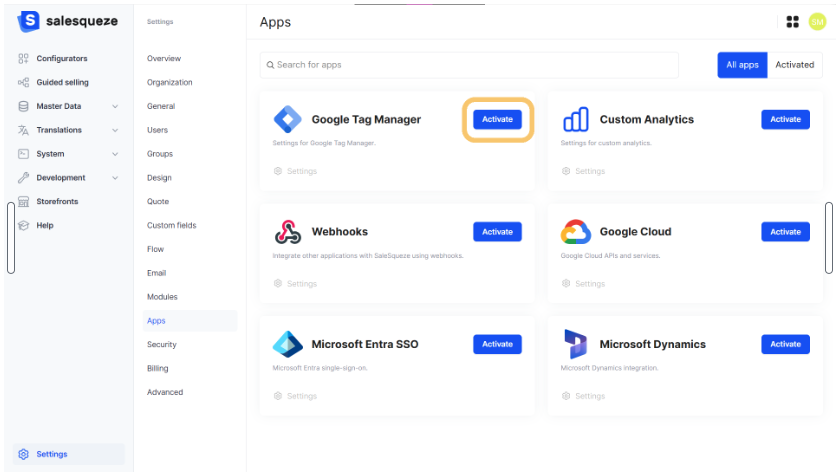The image size is (838, 472).
Task: Click the Microsoft Dynamics Settings gear icon
Action: point(566,396)
